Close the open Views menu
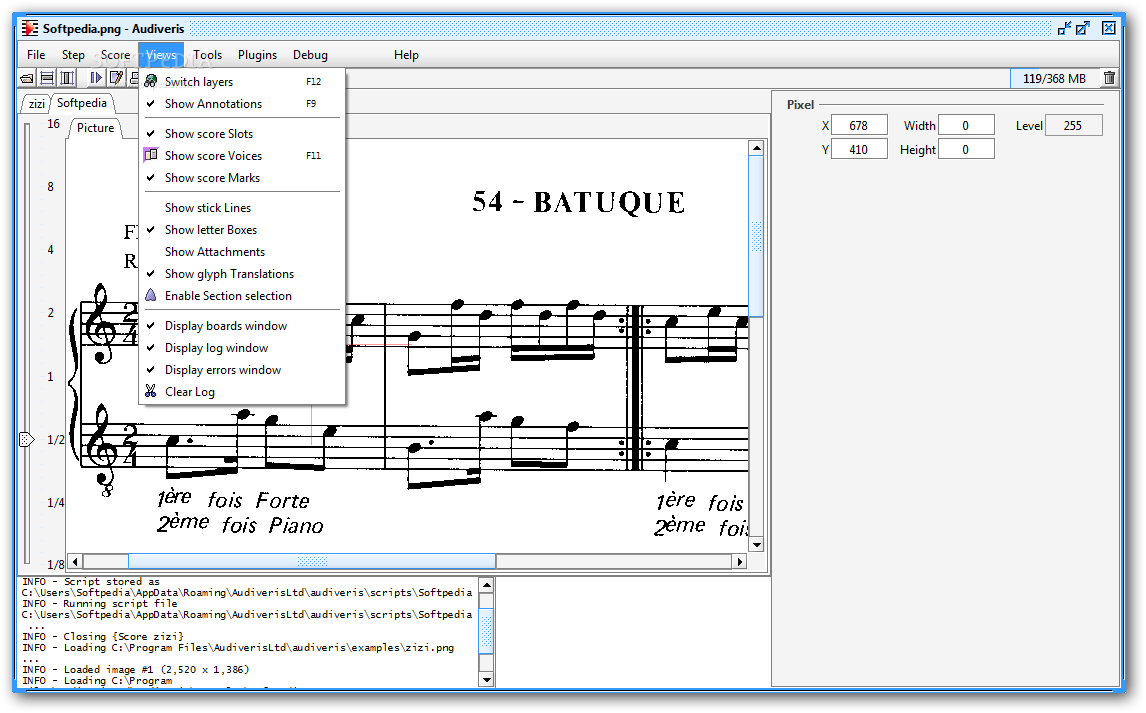 [161, 55]
